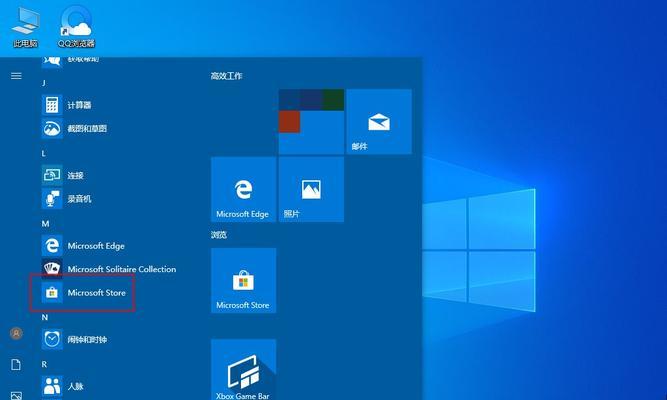Open Microsoft Store in app list

click(84, 292)
